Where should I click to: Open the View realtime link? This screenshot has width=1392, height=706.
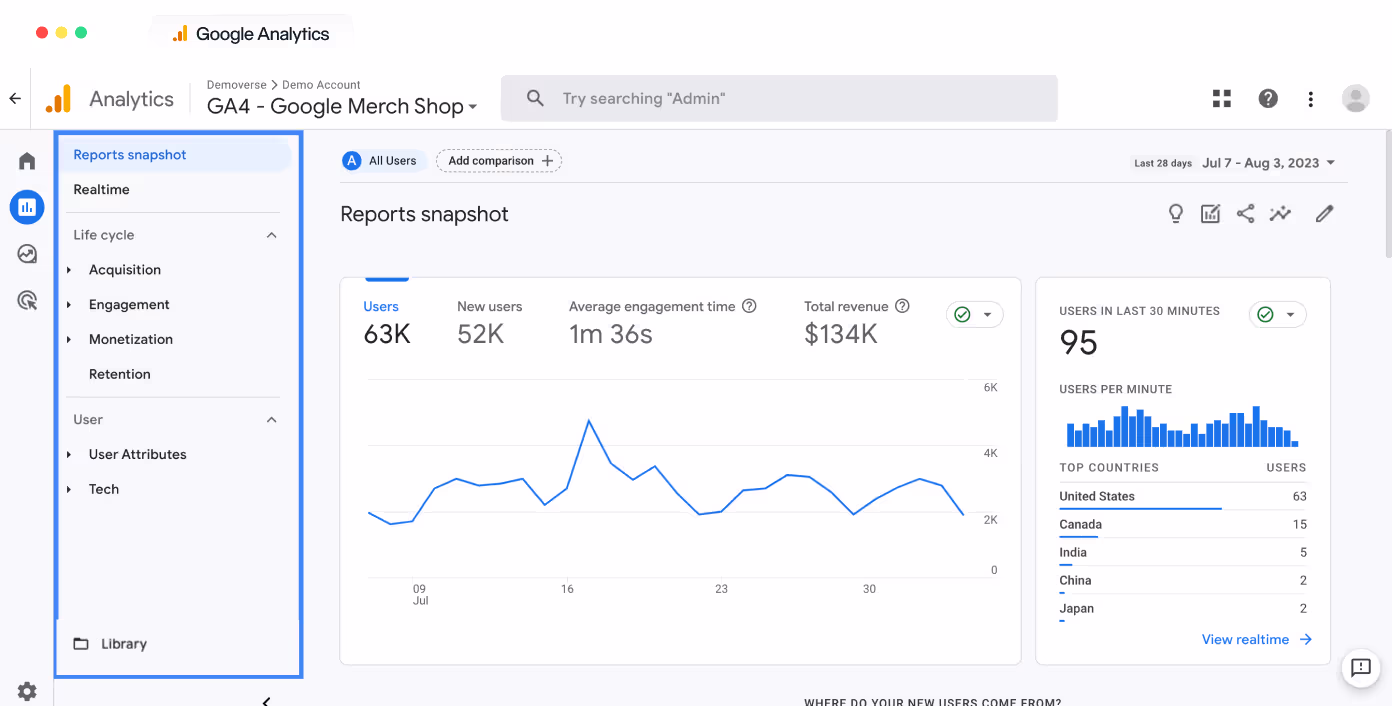tap(1256, 640)
